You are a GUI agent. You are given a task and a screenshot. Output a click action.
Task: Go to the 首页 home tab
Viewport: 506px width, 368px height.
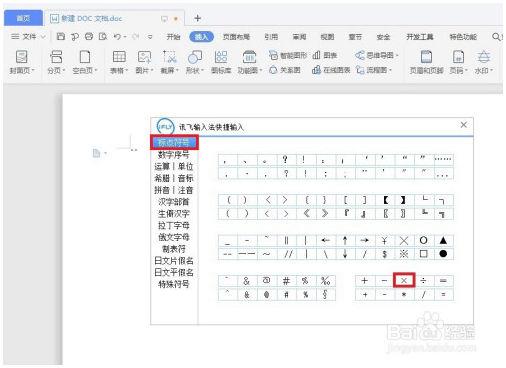(x=23, y=18)
